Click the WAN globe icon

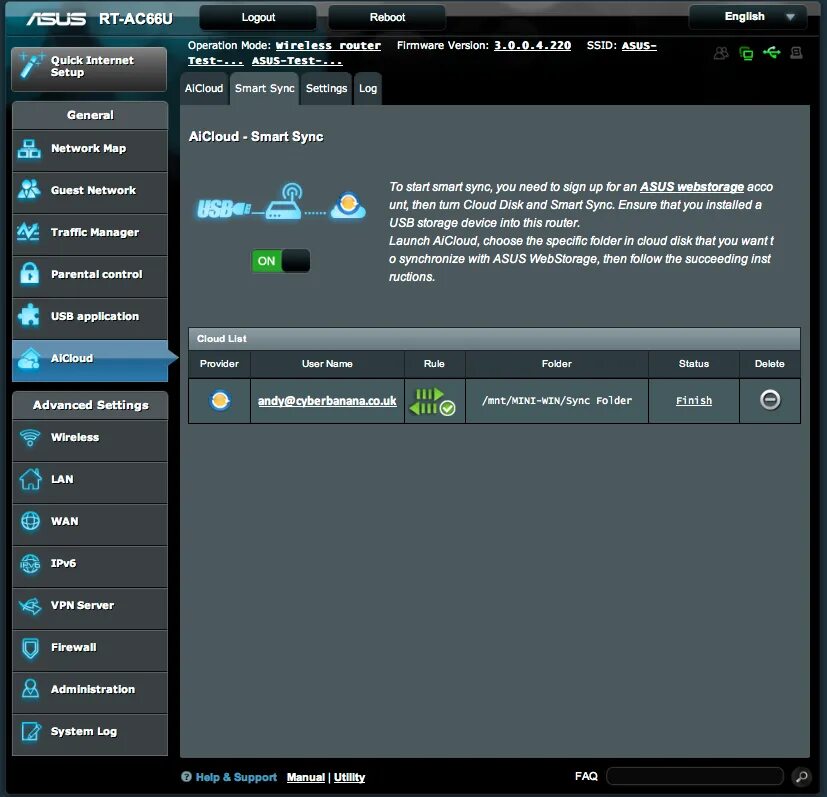(x=30, y=521)
